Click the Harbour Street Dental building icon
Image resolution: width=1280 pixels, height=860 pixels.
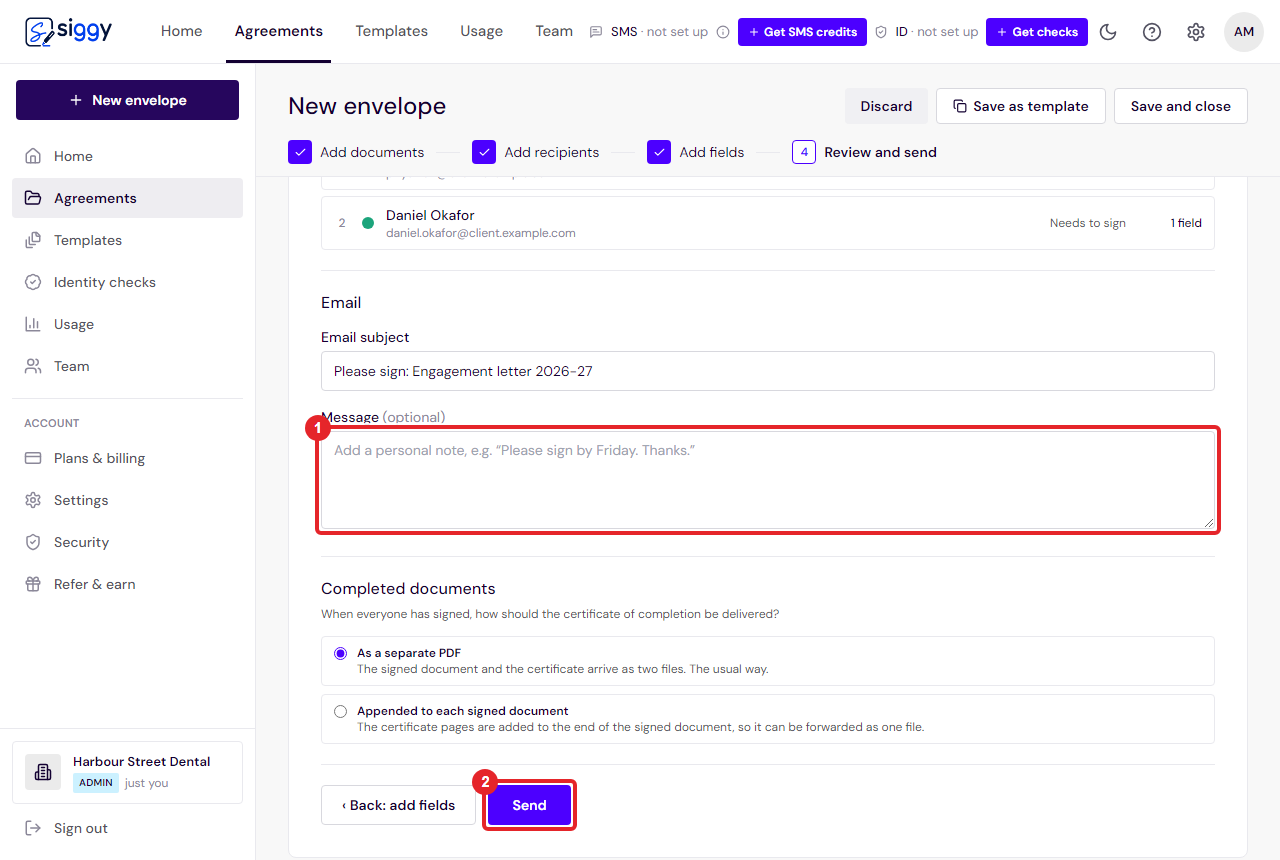(x=43, y=772)
